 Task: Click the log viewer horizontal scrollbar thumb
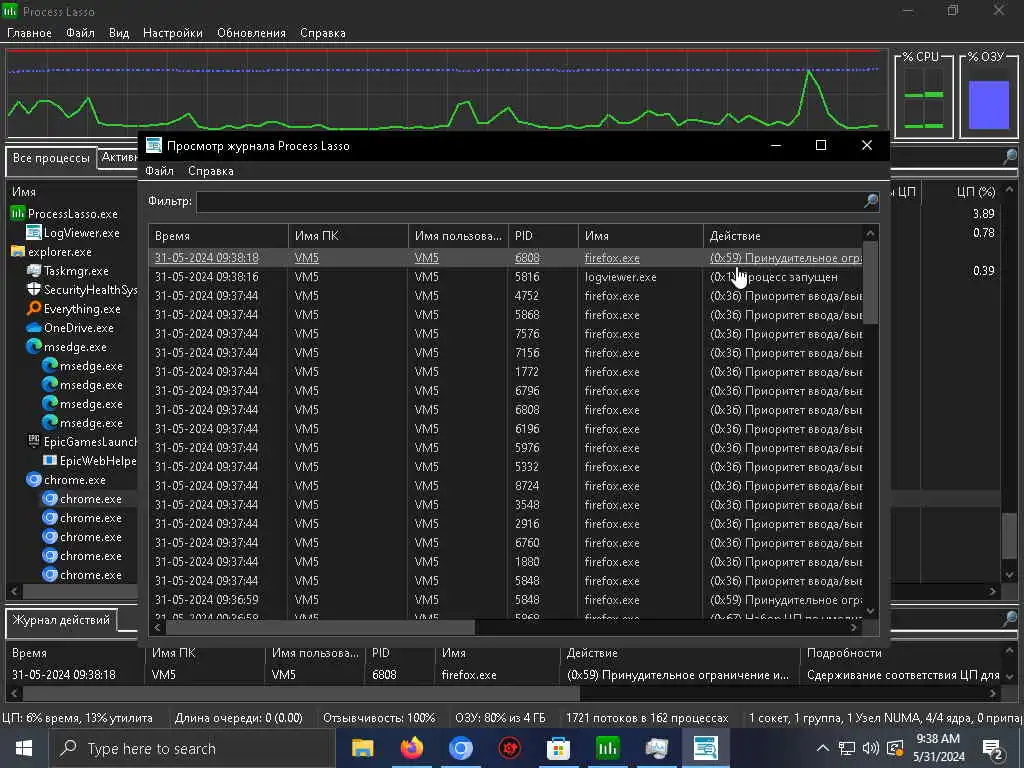320,627
